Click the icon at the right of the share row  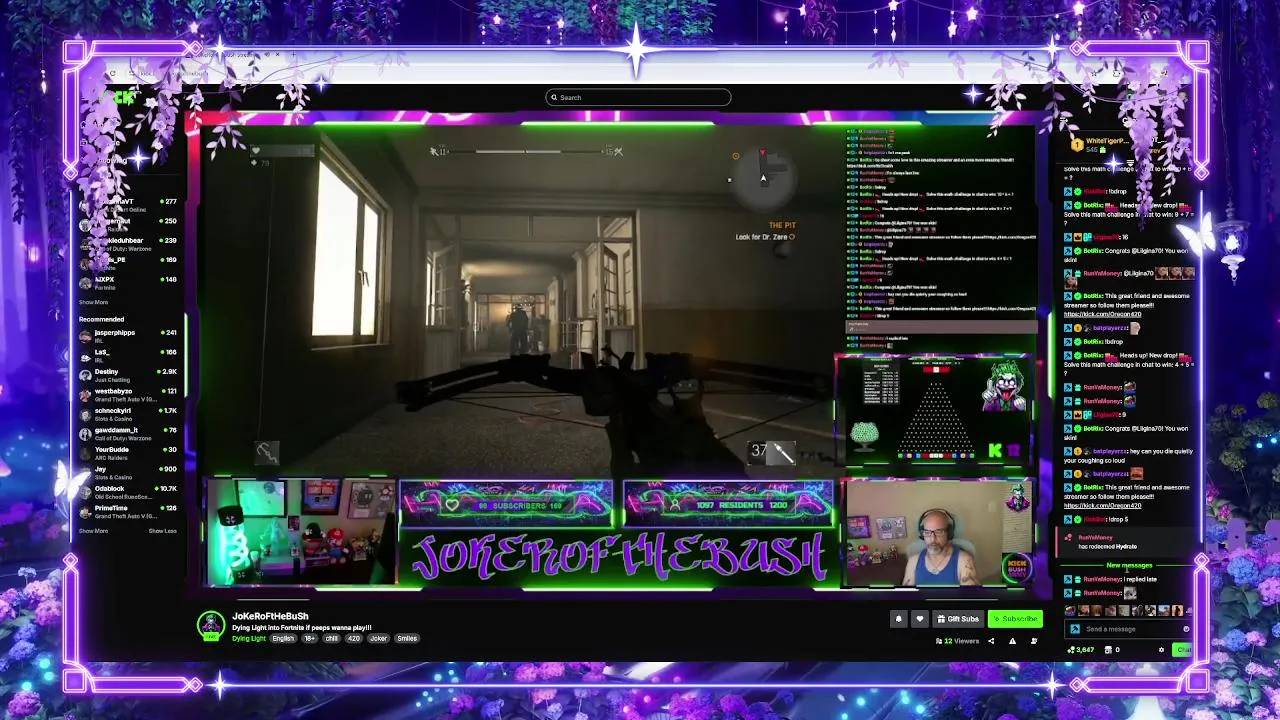pos(1034,641)
